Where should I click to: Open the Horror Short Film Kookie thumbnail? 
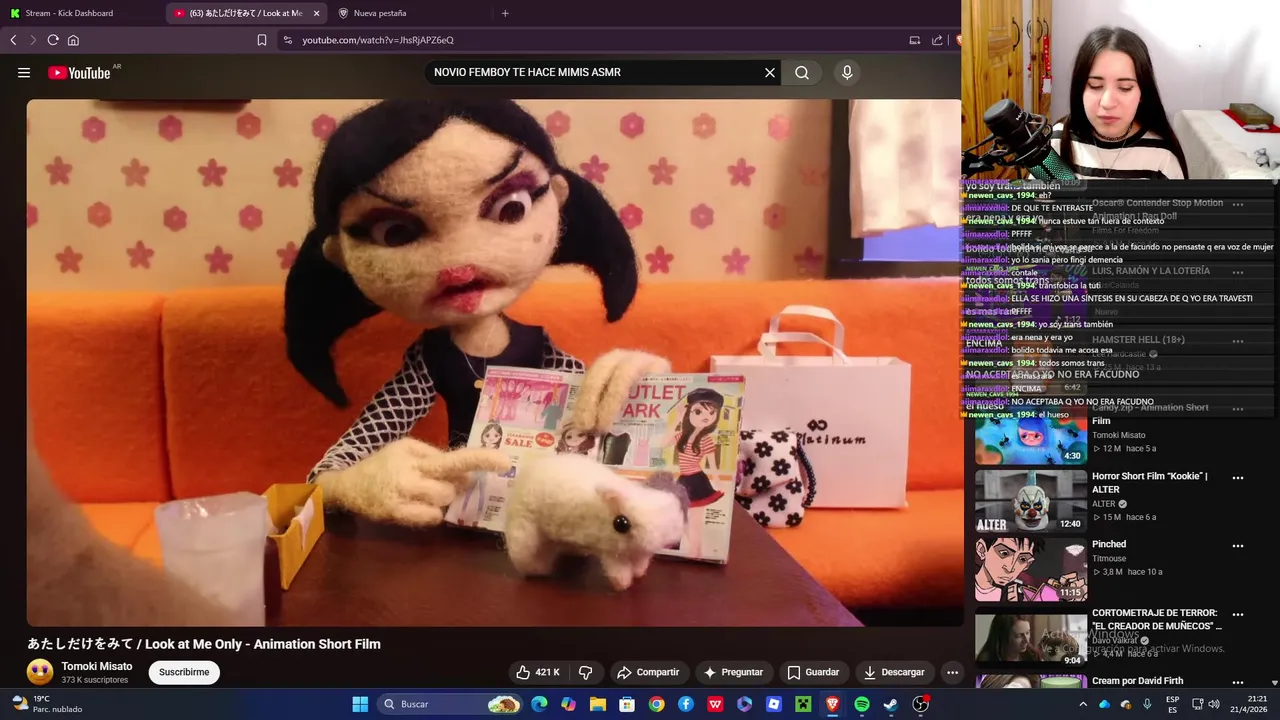tap(1031, 501)
